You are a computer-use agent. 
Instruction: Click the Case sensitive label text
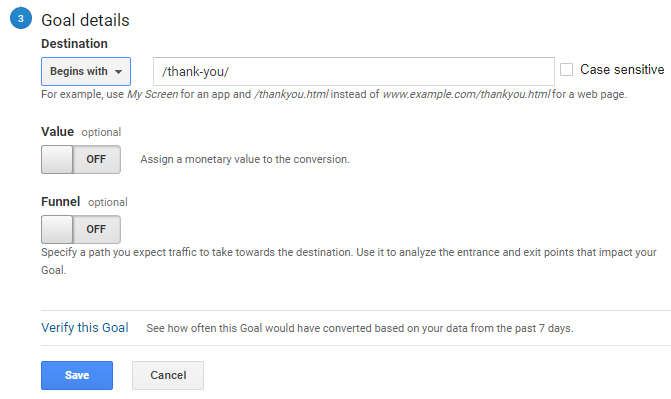pyautogui.click(x=622, y=69)
